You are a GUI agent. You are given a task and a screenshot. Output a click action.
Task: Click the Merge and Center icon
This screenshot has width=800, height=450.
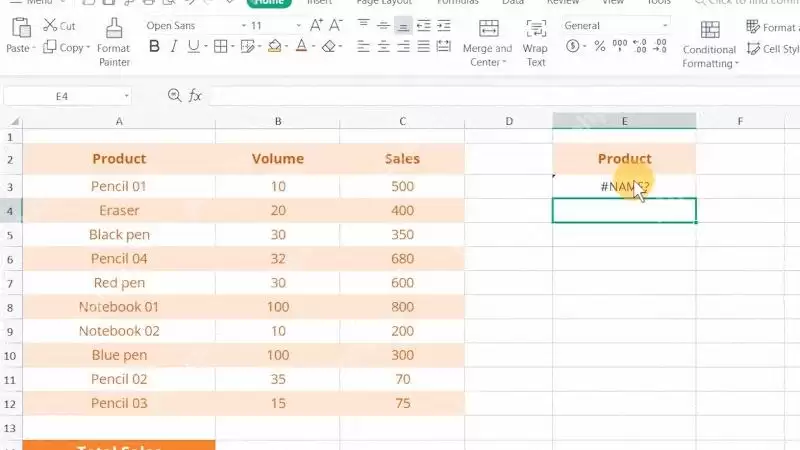pos(489,29)
